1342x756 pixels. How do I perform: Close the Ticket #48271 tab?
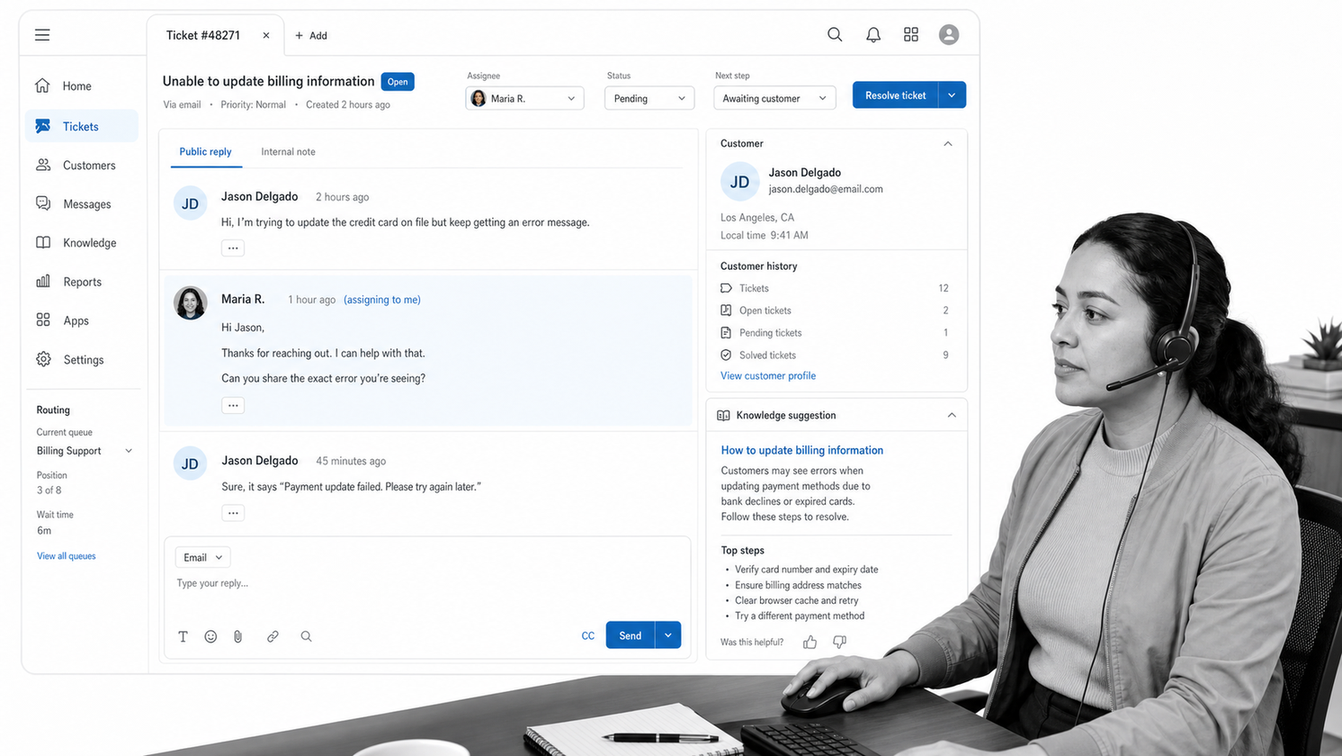(x=266, y=35)
